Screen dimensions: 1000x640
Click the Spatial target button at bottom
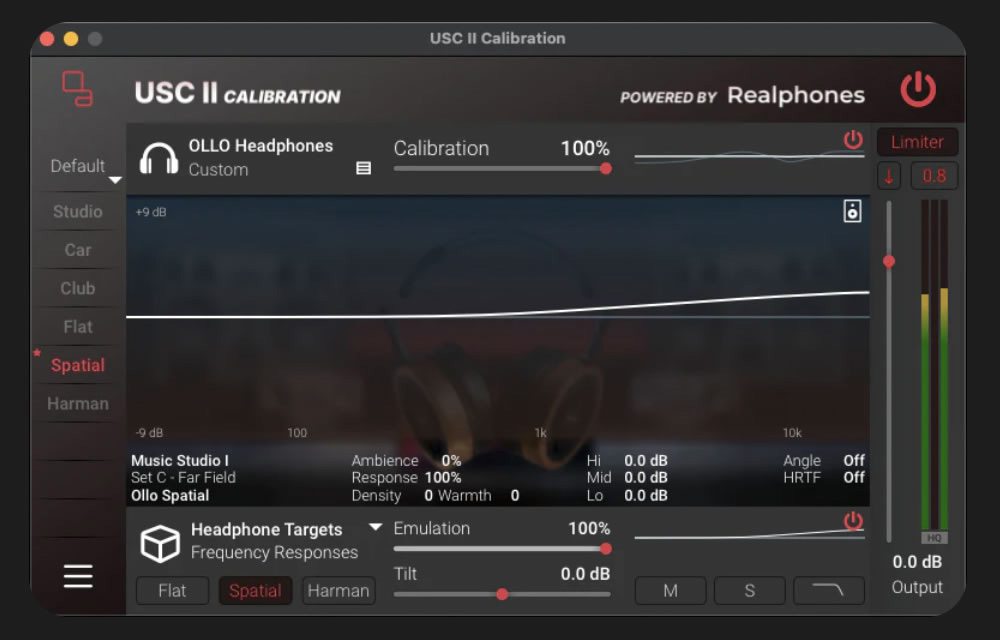click(x=255, y=591)
